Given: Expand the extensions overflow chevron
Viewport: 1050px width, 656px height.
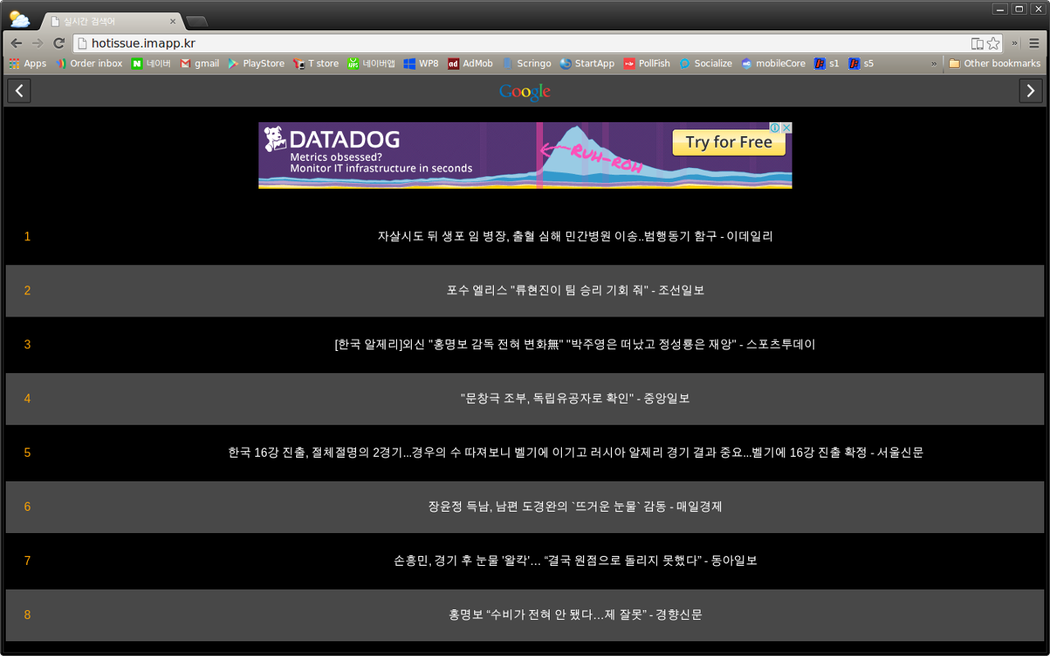Looking at the screenshot, I should [1014, 43].
